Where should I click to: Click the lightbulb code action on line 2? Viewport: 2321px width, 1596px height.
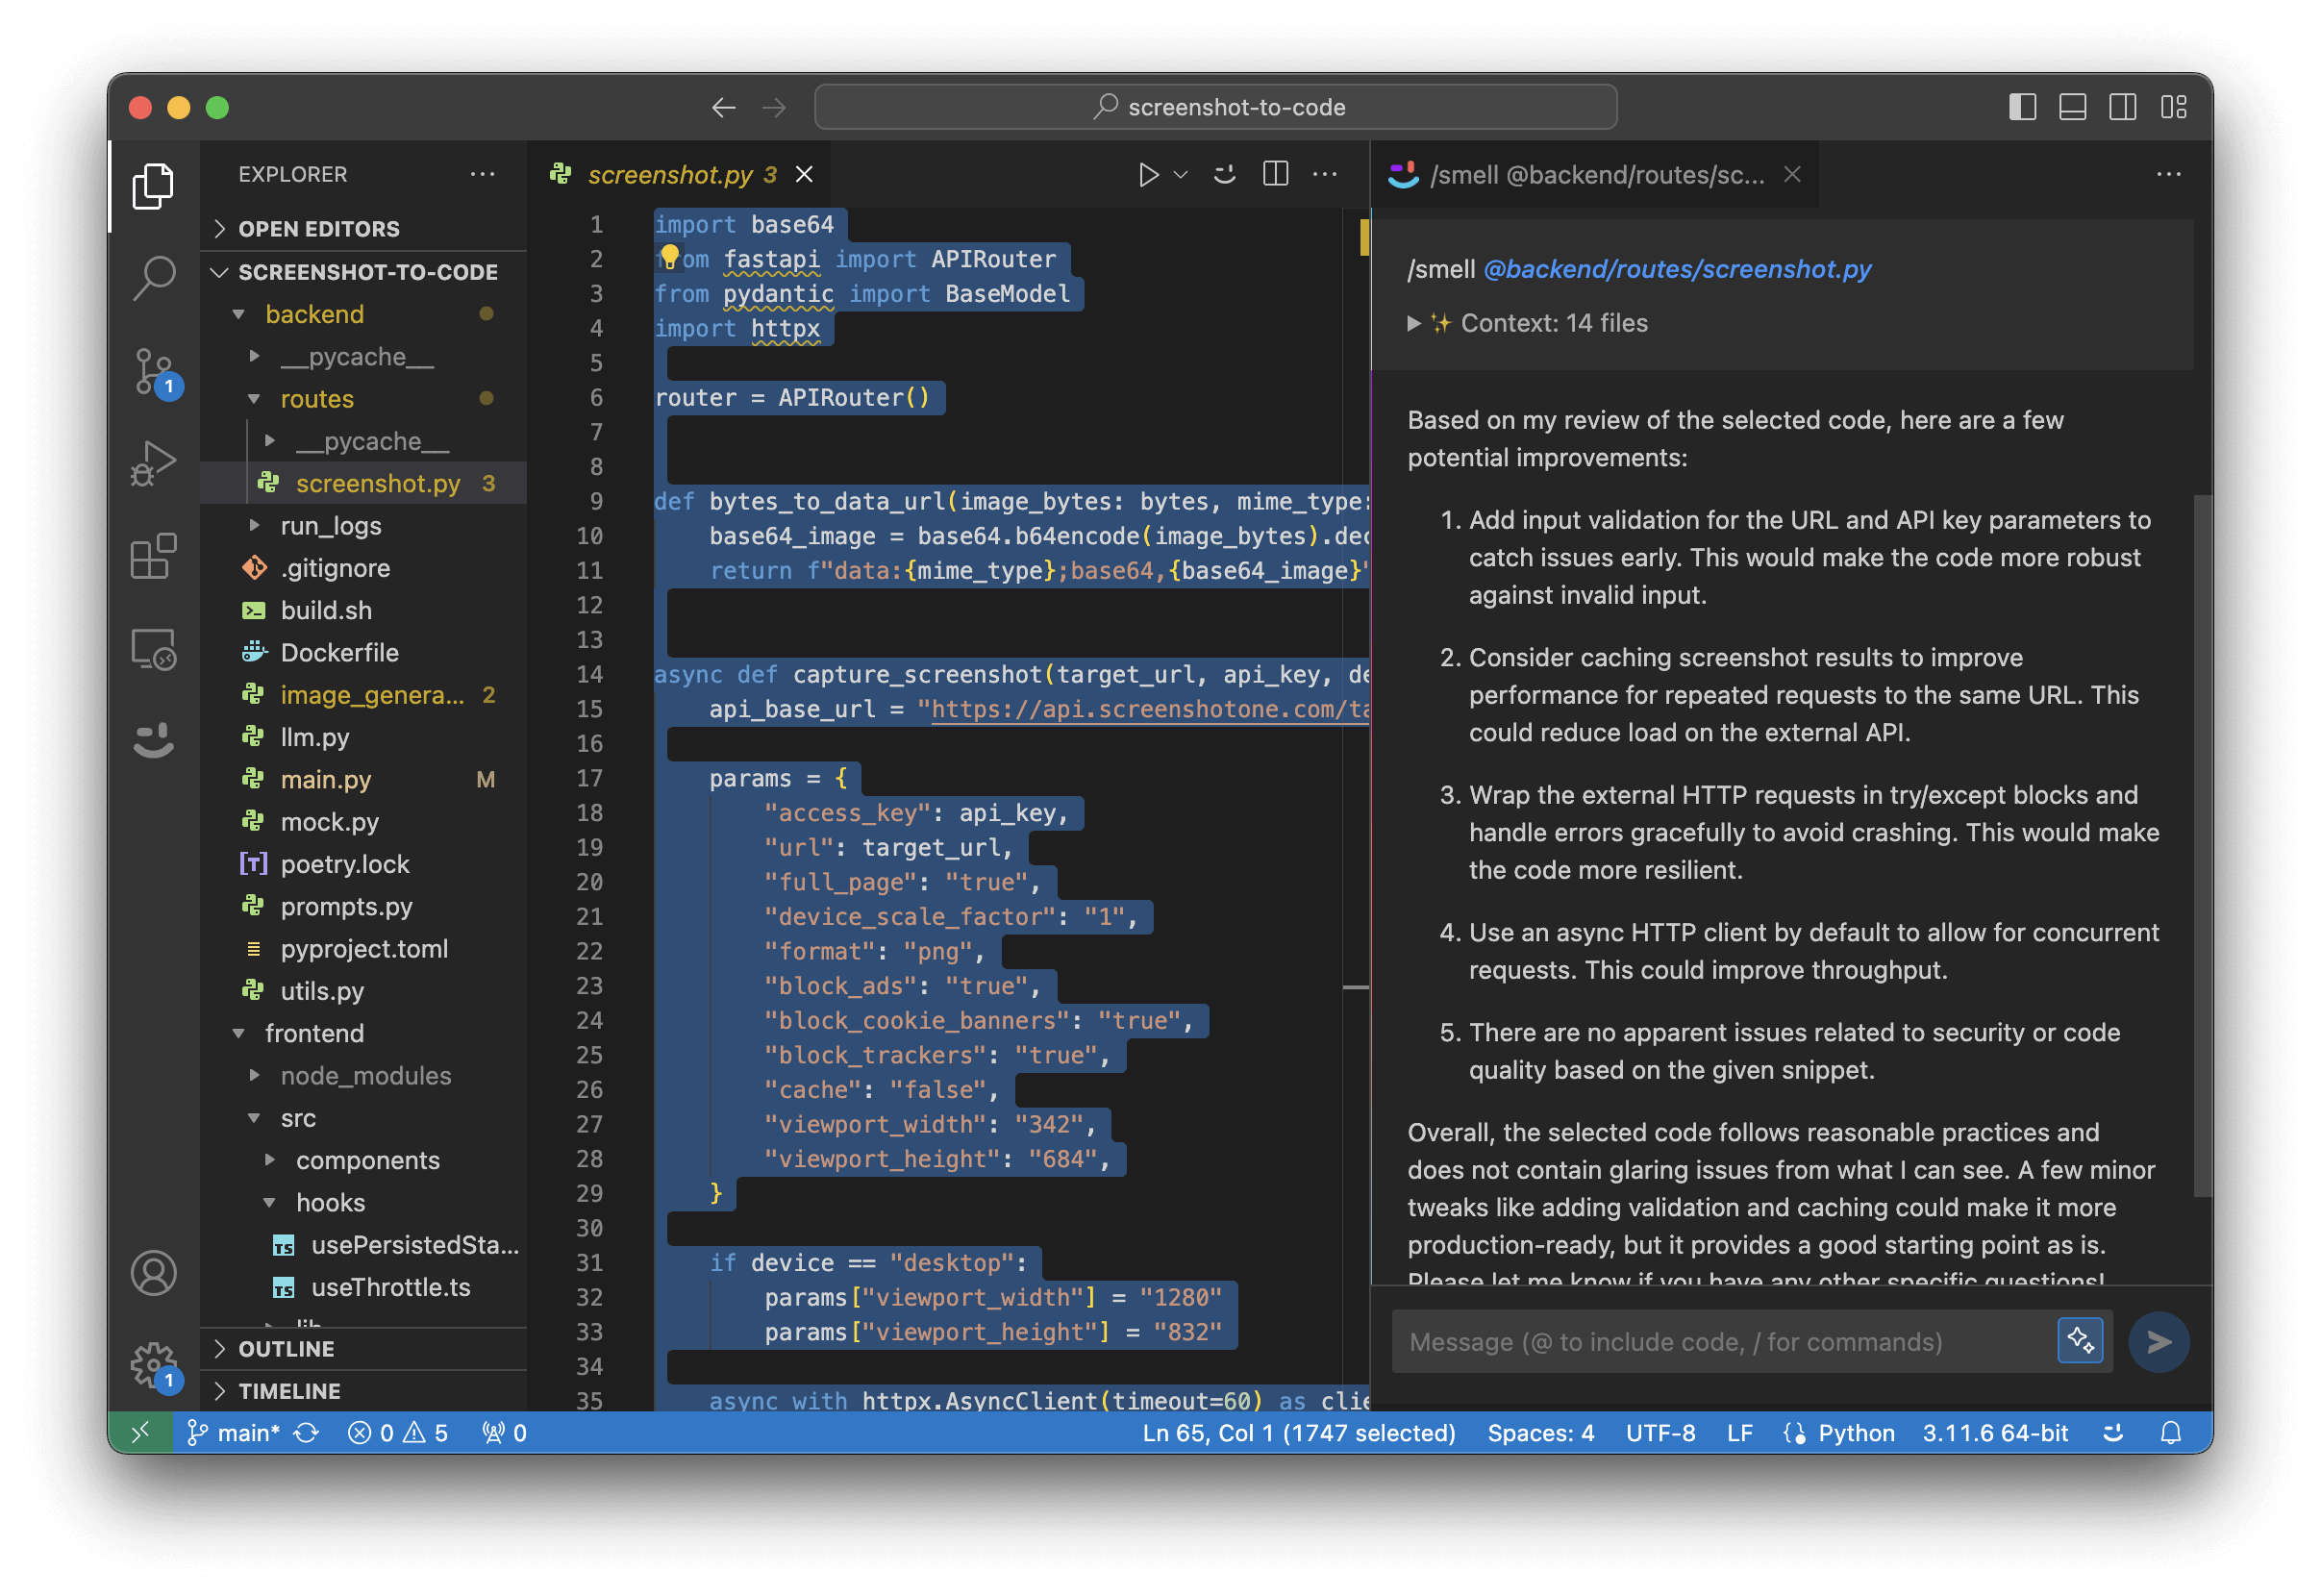pos(669,257)
